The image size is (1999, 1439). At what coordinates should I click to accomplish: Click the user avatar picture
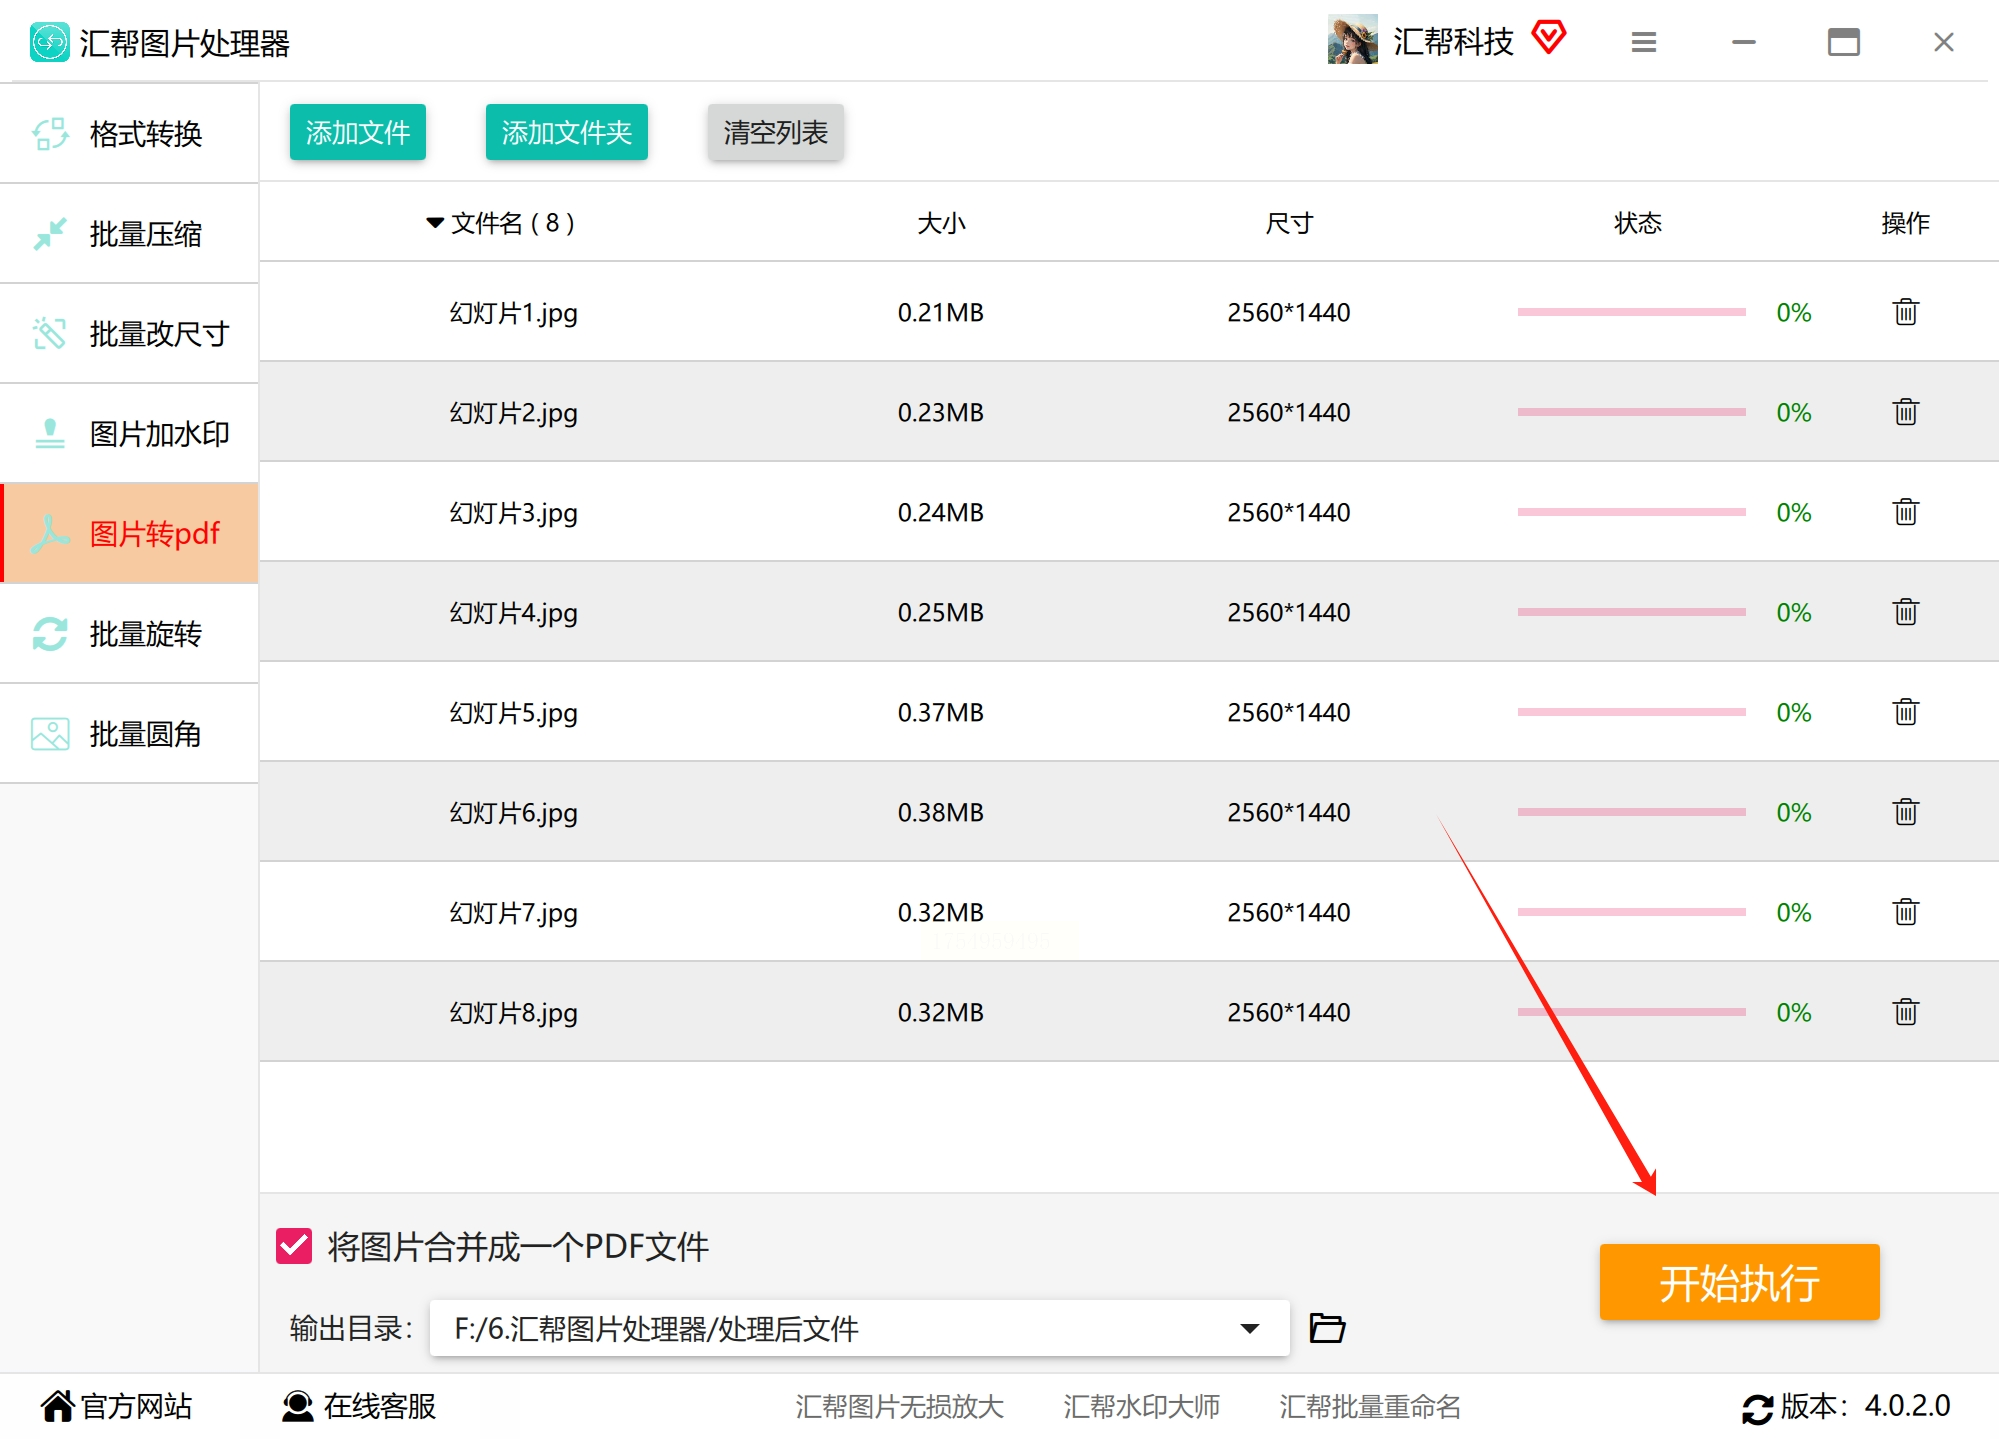pos(1352,40)
